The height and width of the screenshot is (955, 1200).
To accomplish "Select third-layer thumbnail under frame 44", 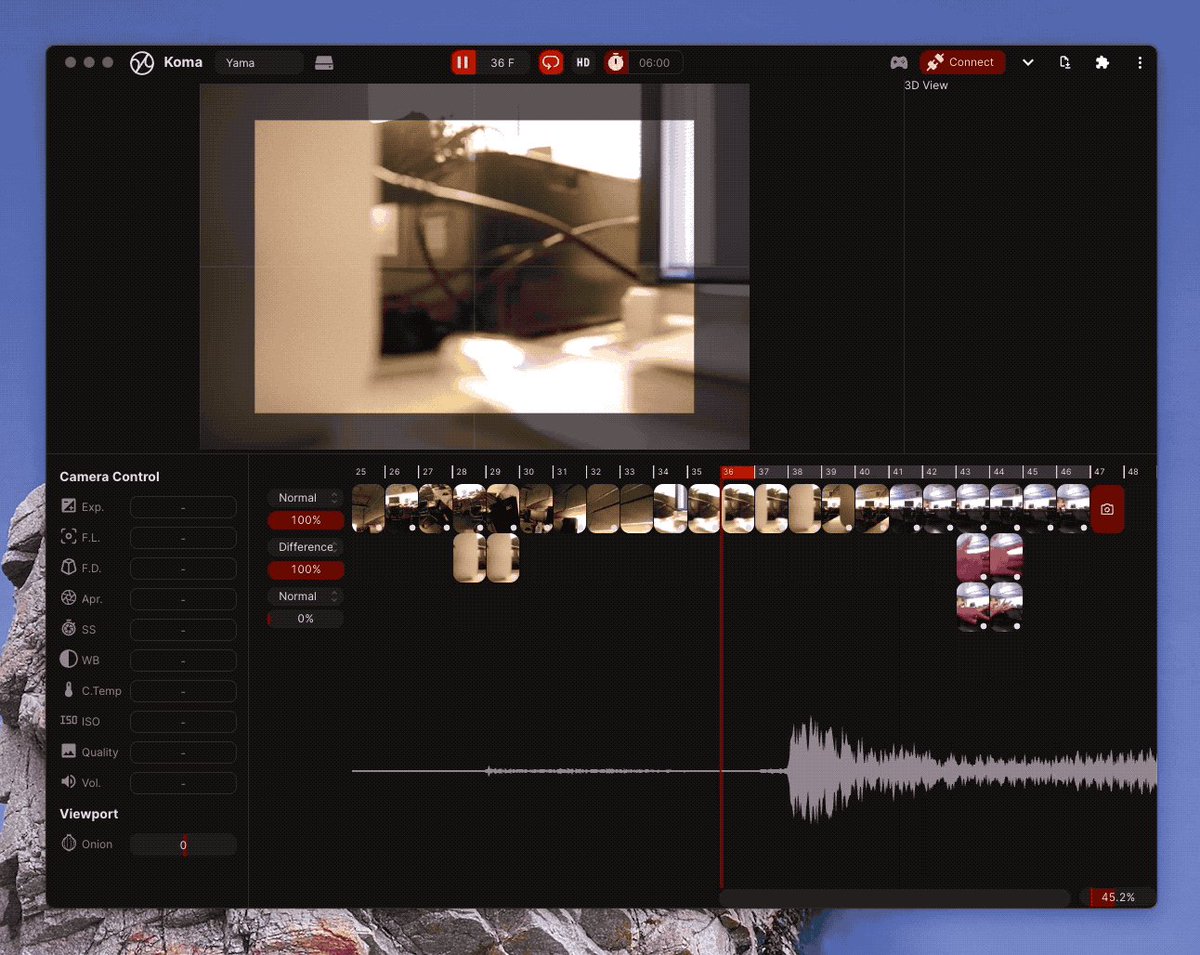I will 1006,607.
